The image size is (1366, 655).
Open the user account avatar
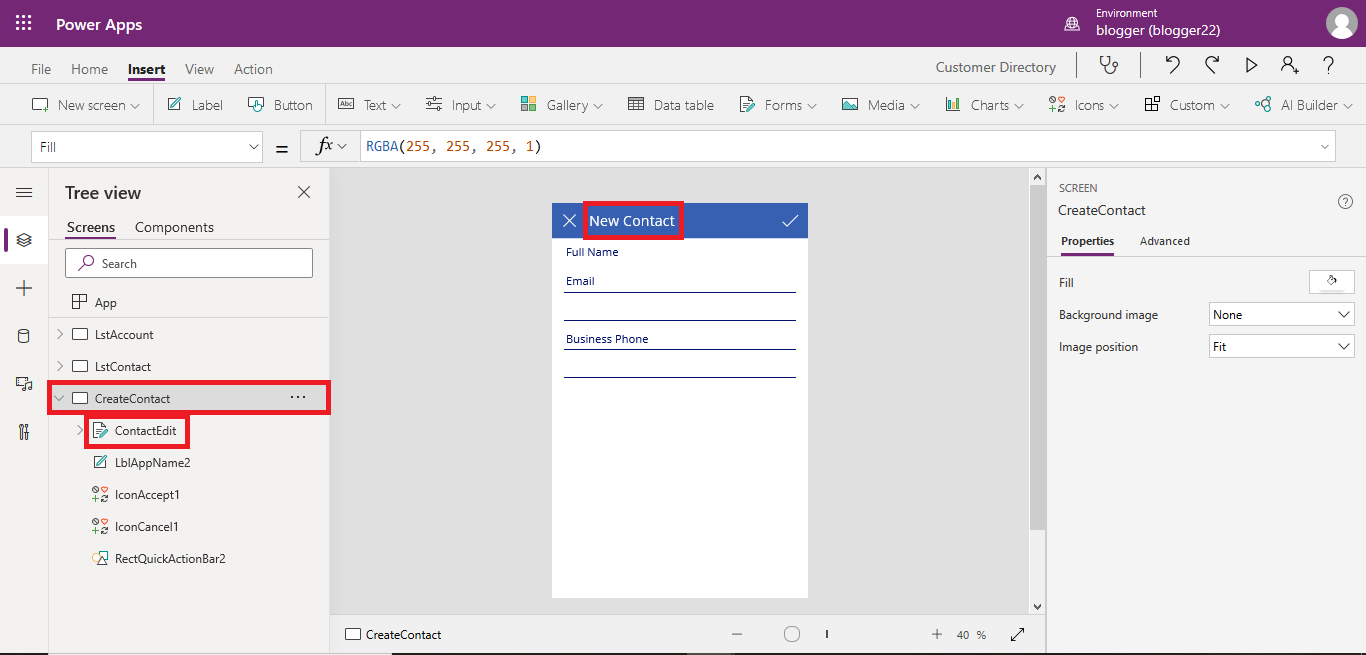click(1342, 23)
